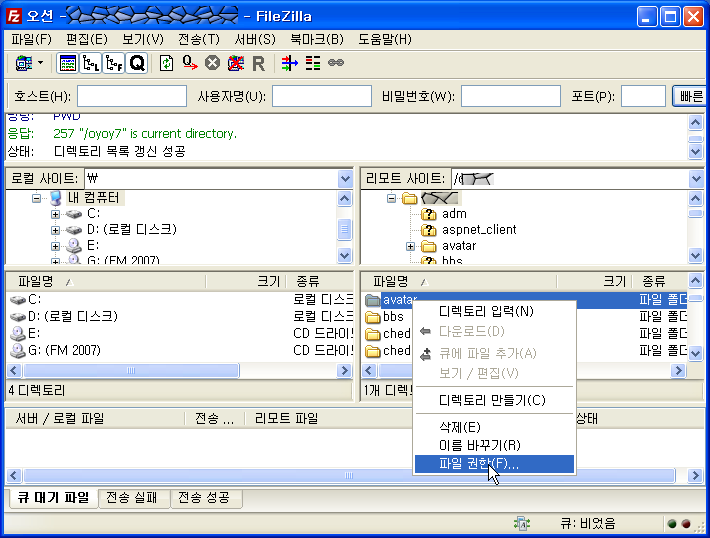The height and width of the screenshot is (538, 710).
Task: Click the 비밀번호(W) input field
Action: click(511, 96)
